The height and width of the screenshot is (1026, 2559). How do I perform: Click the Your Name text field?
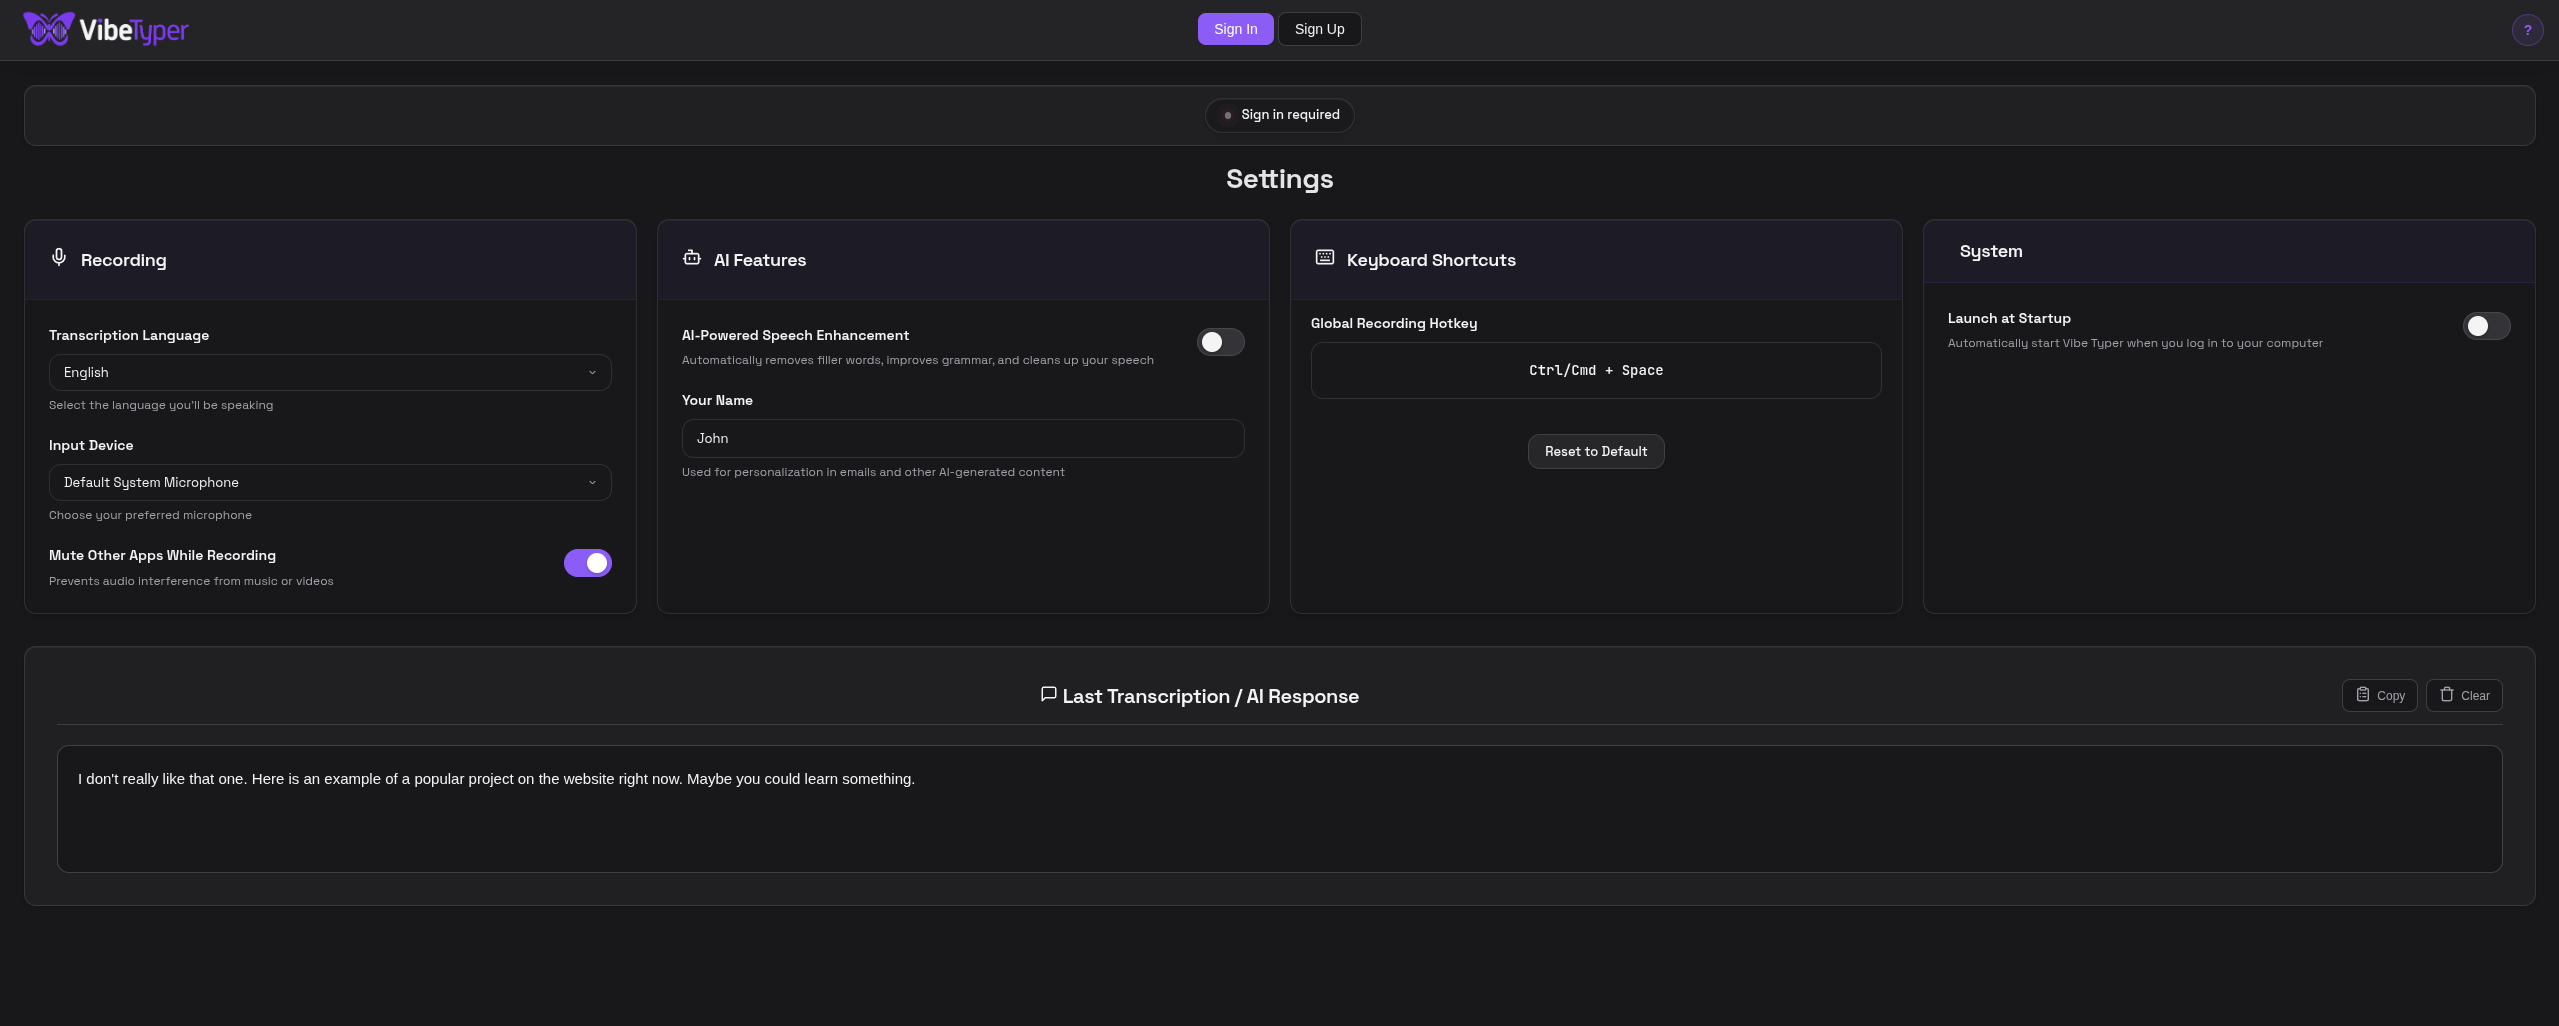(x=963, y=438)
